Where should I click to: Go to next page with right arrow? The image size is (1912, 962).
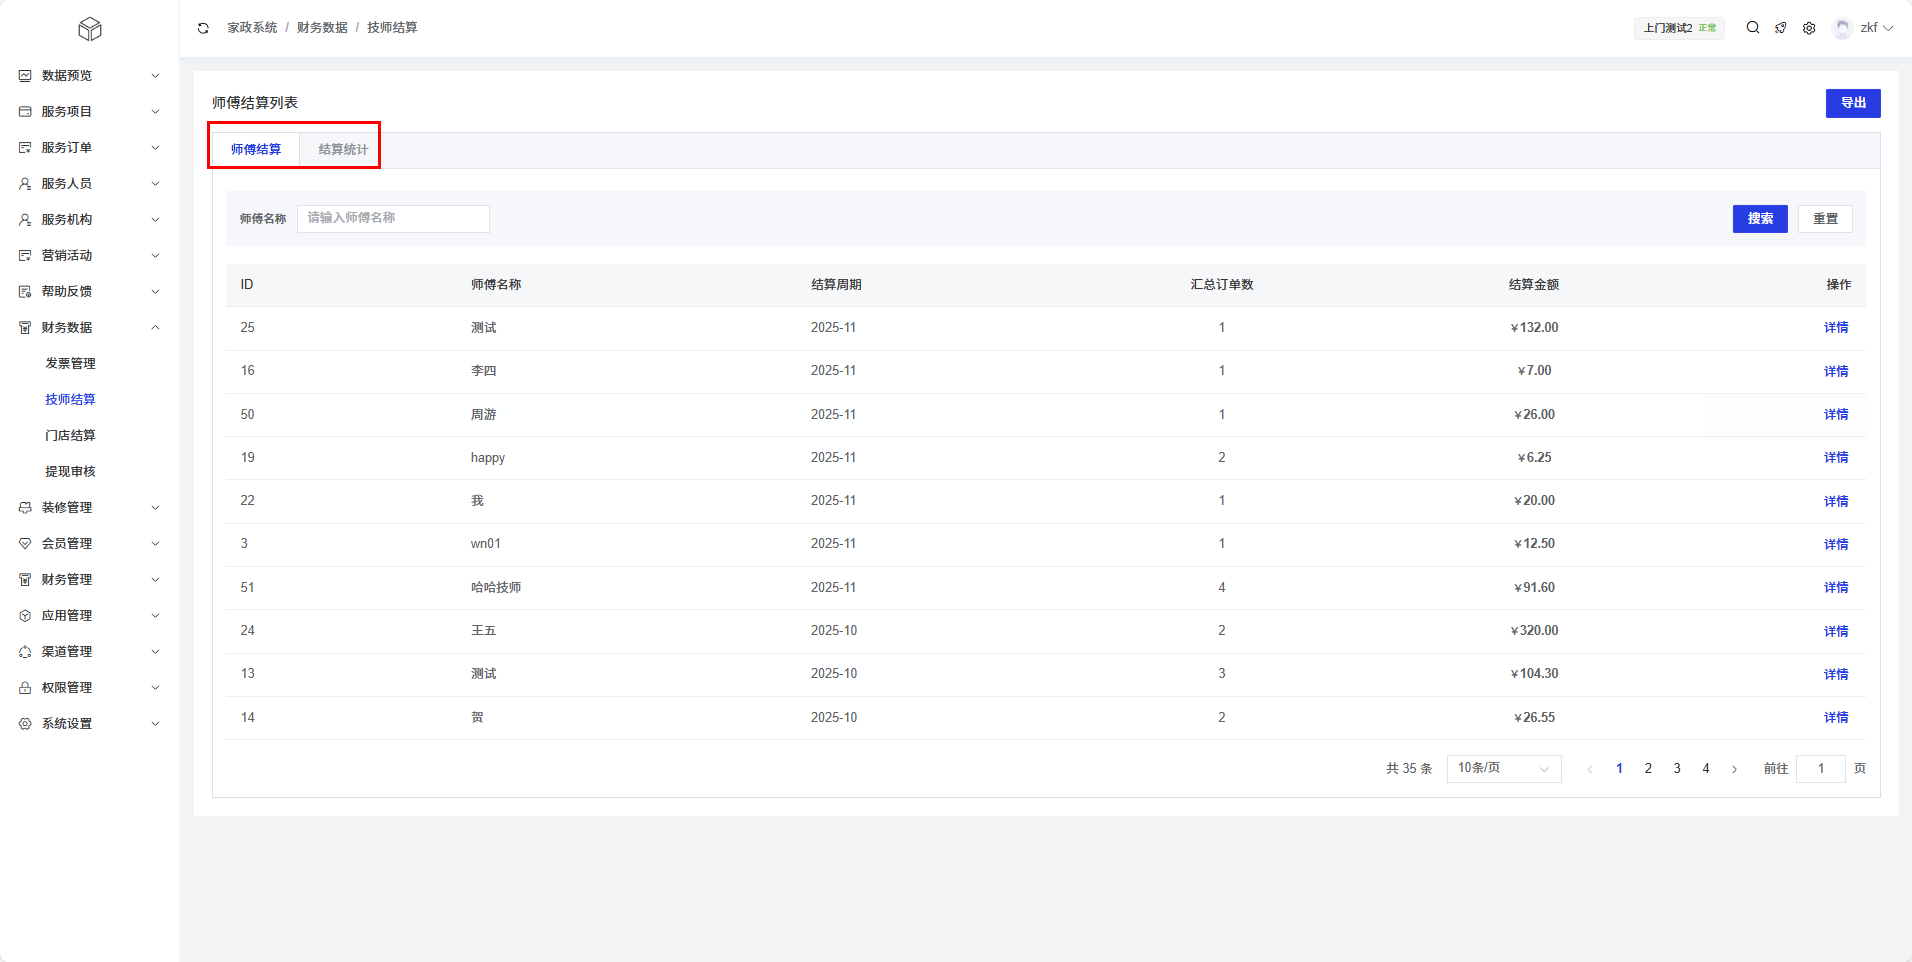1734,769
